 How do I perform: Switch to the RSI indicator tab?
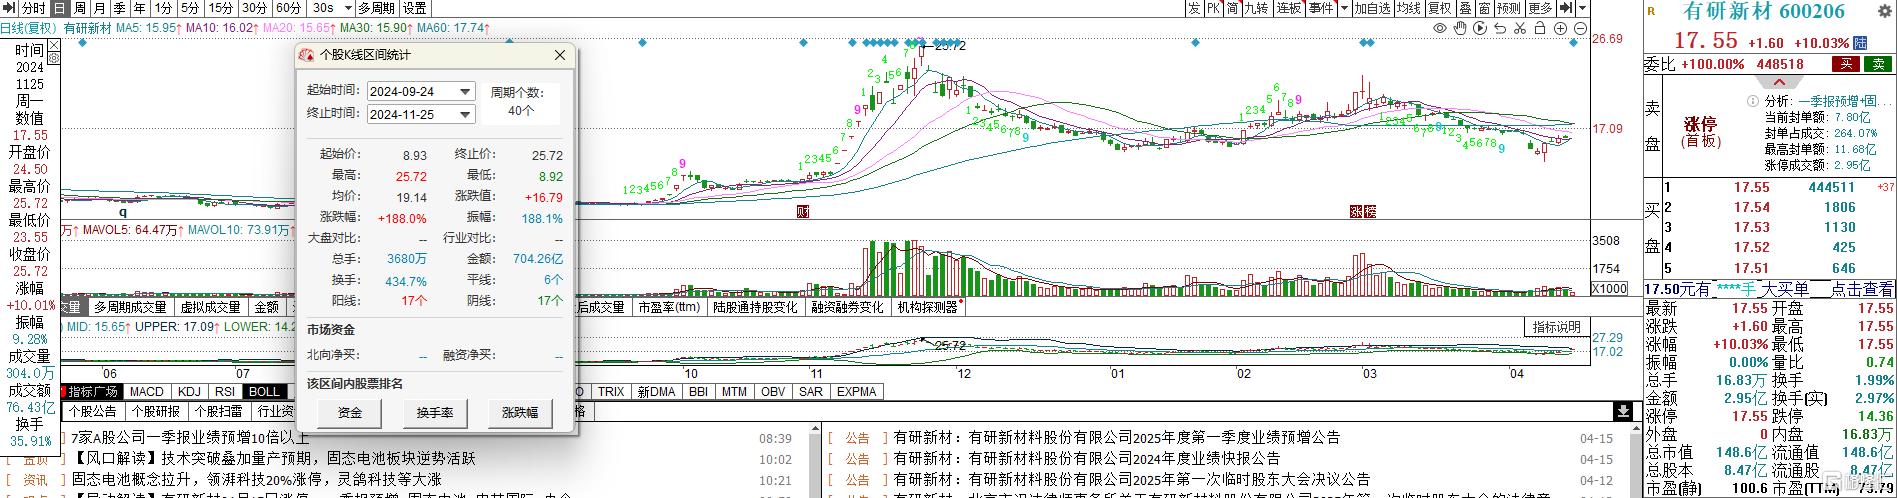point(225,392)
